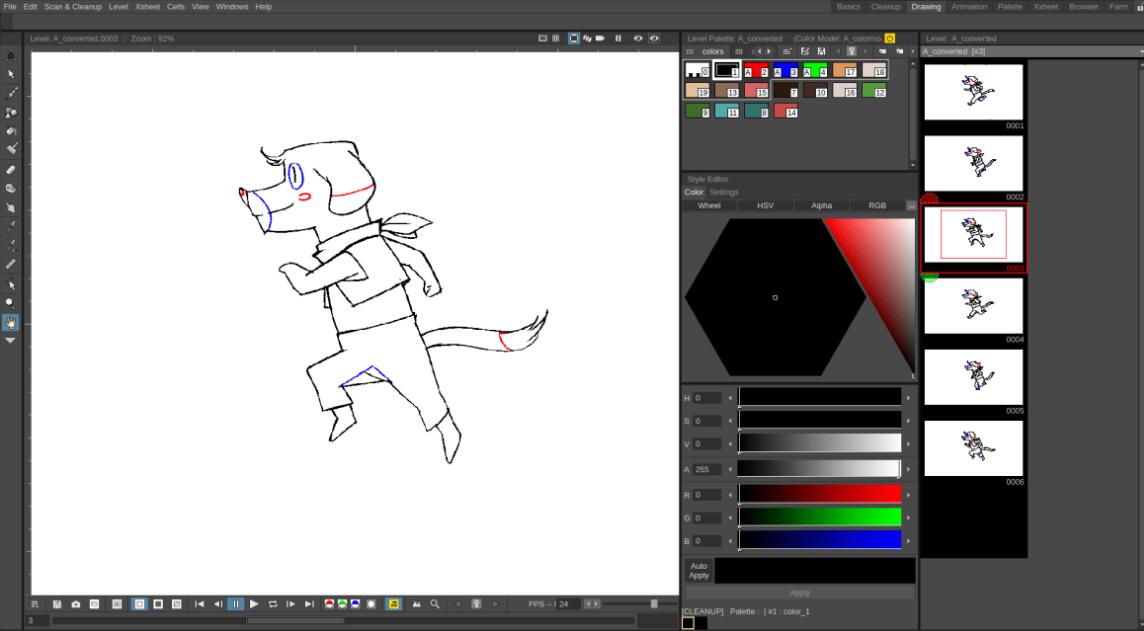This screenshot has height=631, width=1144.
Task: Select frame 0001 thumbnail in level strip
Action: pos(973,92)
